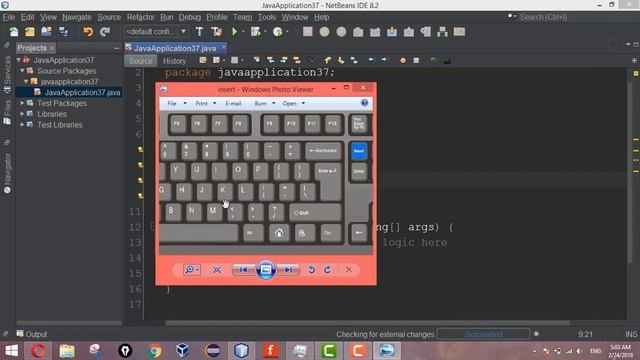Viewport: 640px width, 360px height.
Task: Open the File menu in NetBeans
Action: (x=9, y=17)
